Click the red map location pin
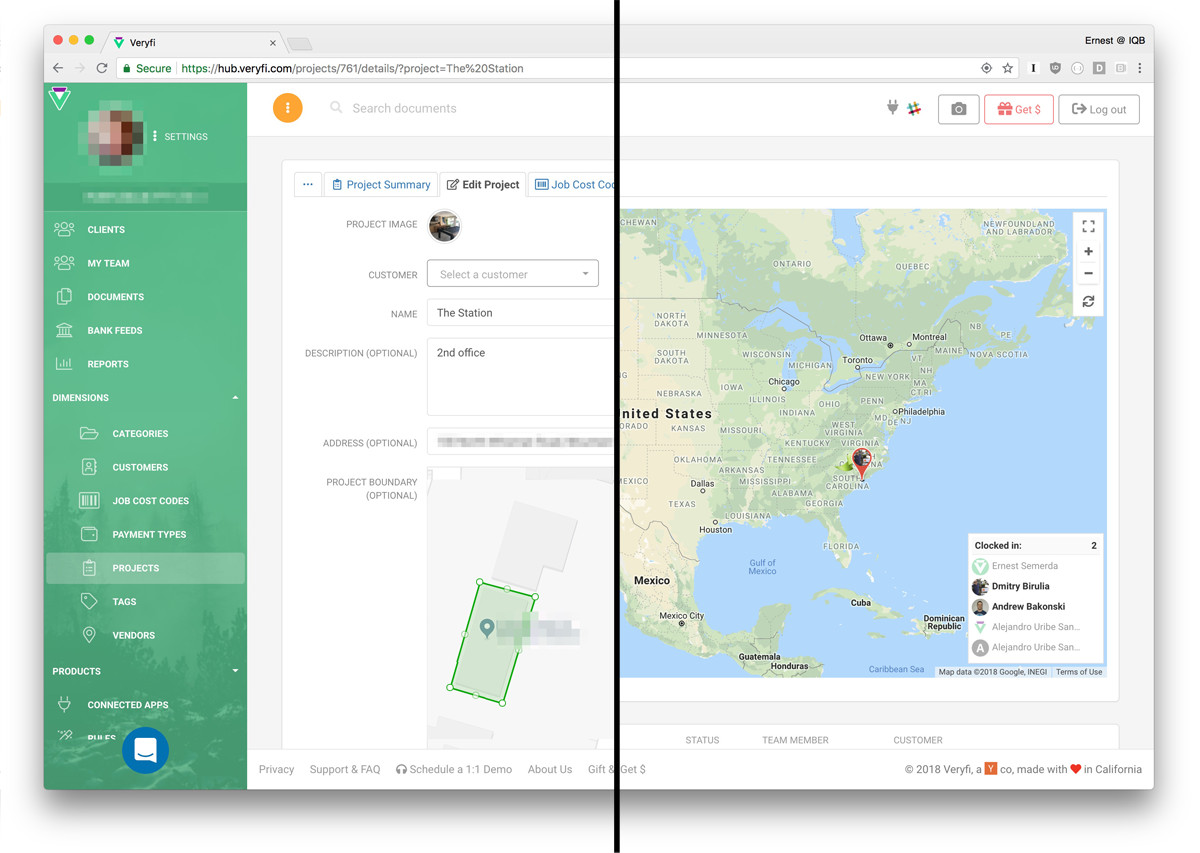This screenshot has width=1200, height=853. click(861, 465)
